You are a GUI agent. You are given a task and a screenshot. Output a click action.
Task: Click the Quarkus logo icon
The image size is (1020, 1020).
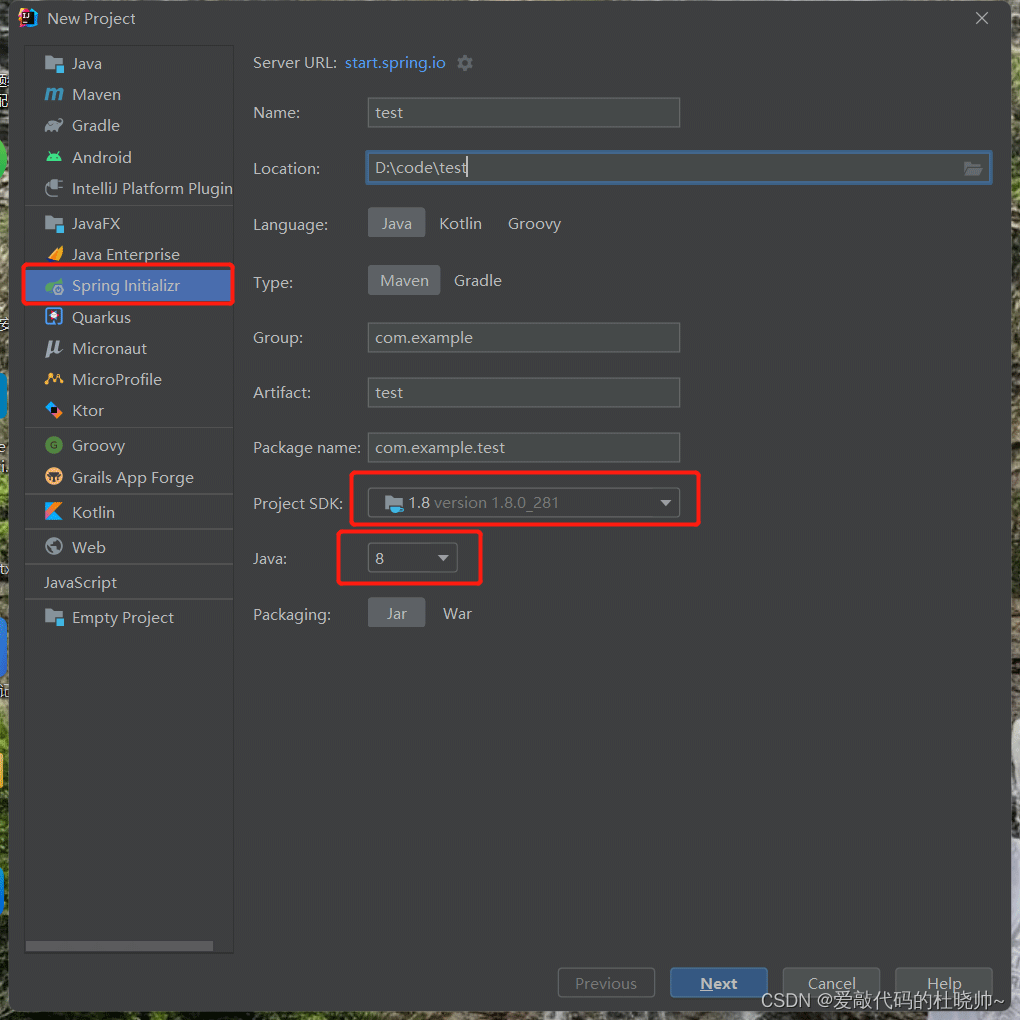coord(54,317)
